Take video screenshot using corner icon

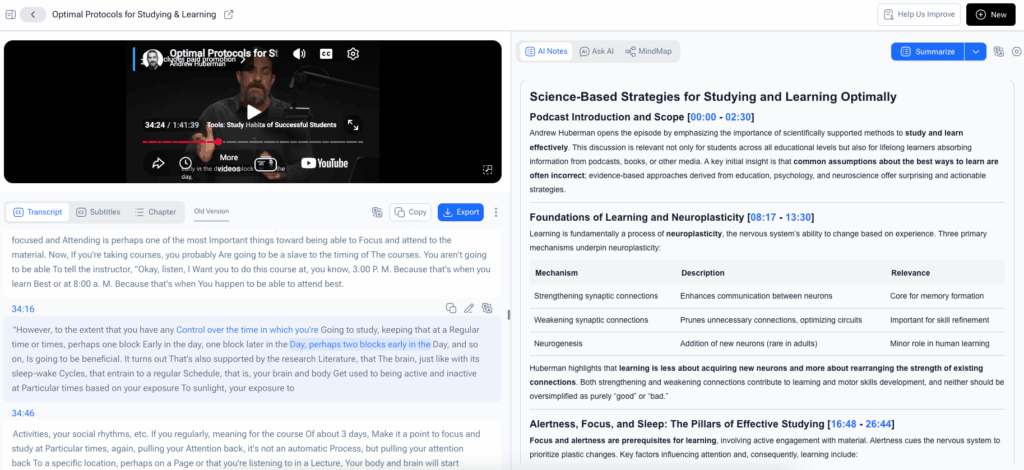pos(488,170)
